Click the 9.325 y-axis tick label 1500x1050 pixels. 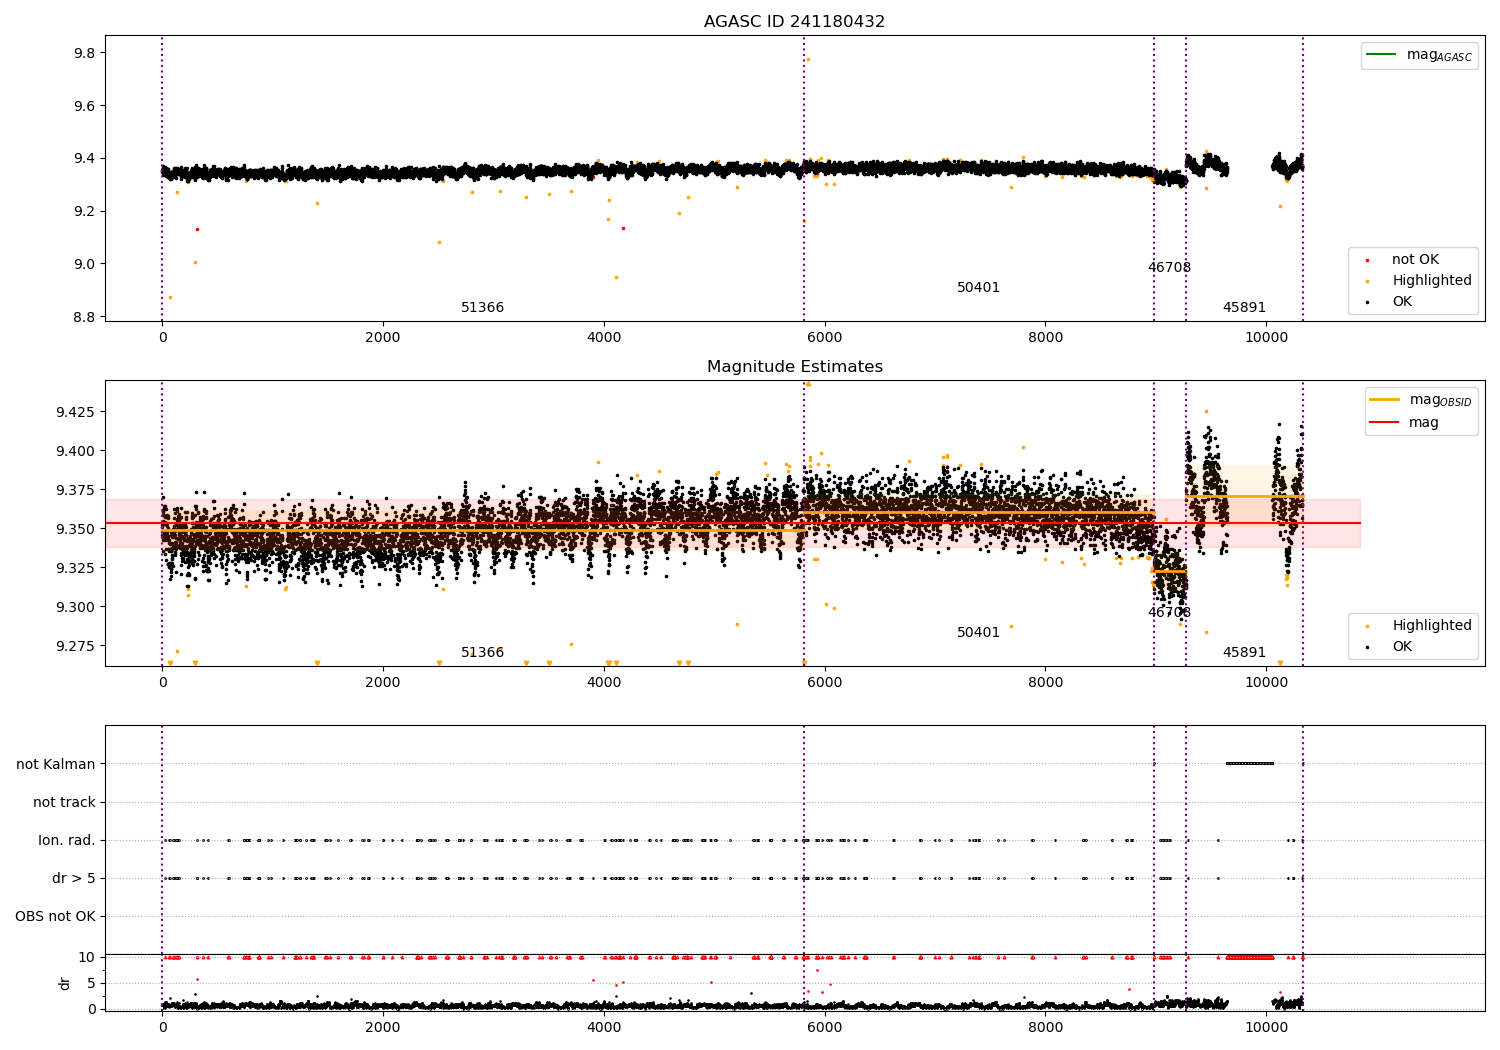[75, 568]
